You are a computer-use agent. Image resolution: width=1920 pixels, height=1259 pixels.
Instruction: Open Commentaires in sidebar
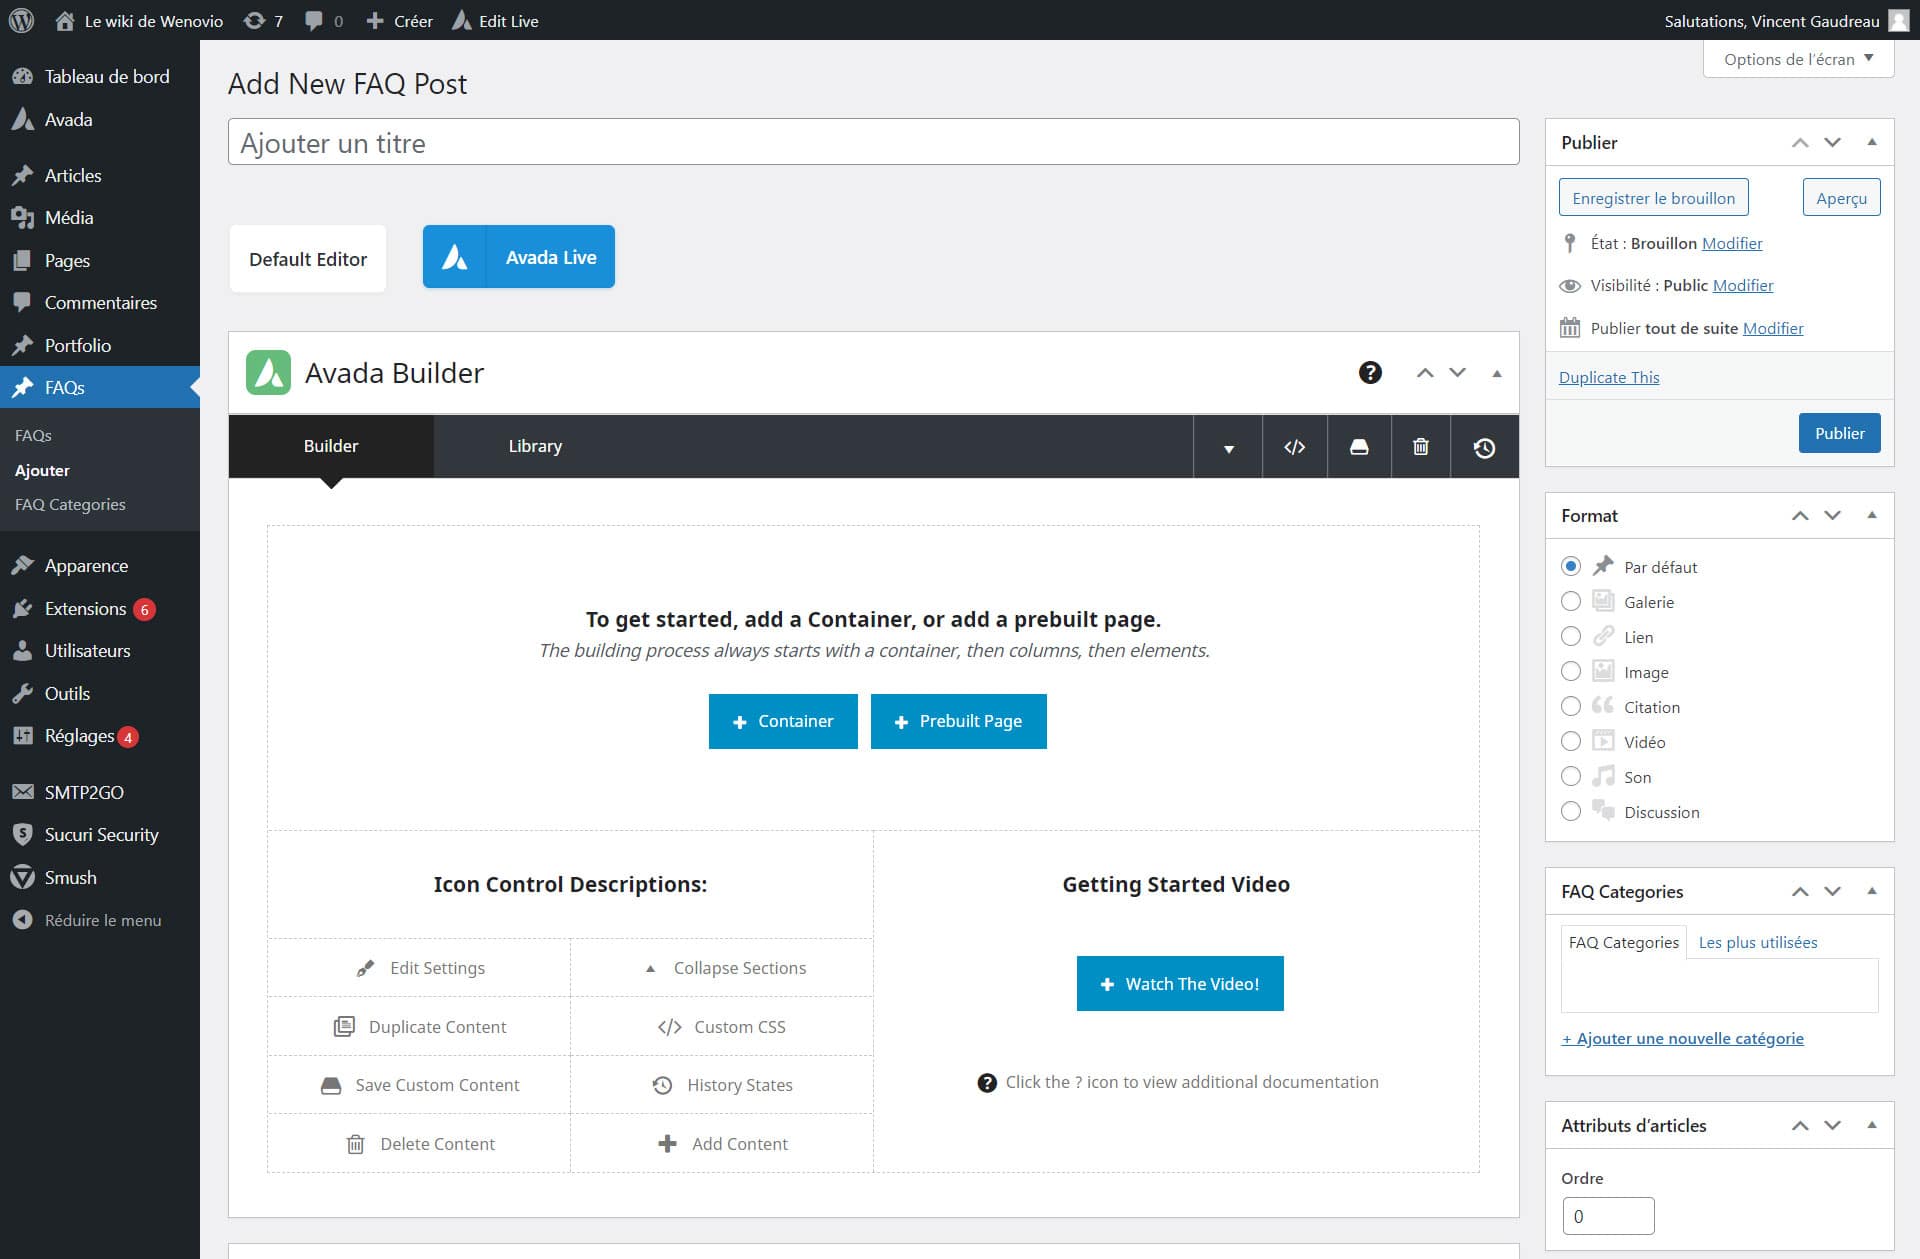point(100,302)
